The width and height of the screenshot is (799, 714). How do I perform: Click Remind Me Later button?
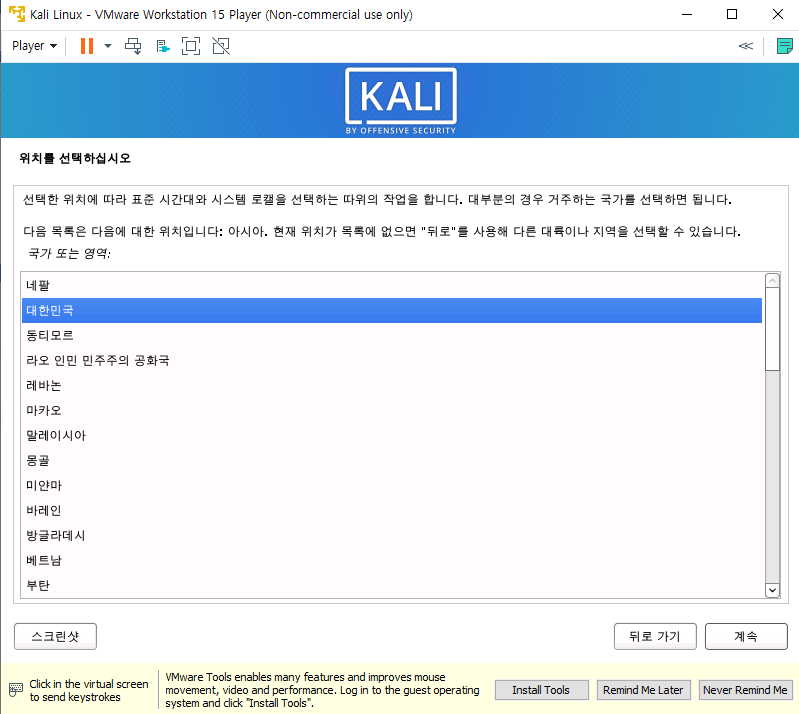coord(643,690)
